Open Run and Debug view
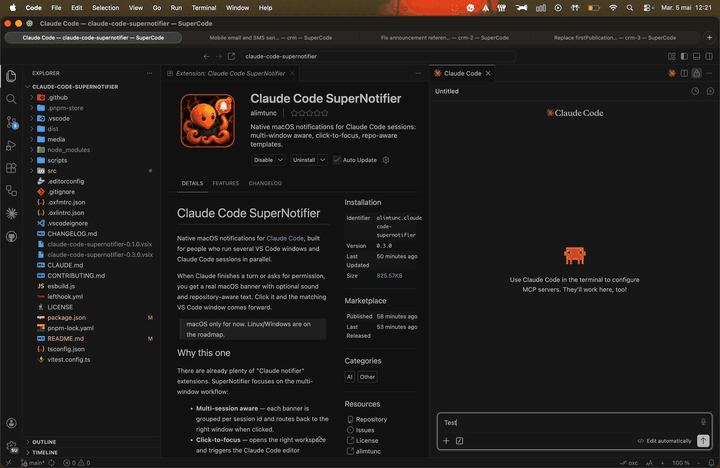 (11, 145)
